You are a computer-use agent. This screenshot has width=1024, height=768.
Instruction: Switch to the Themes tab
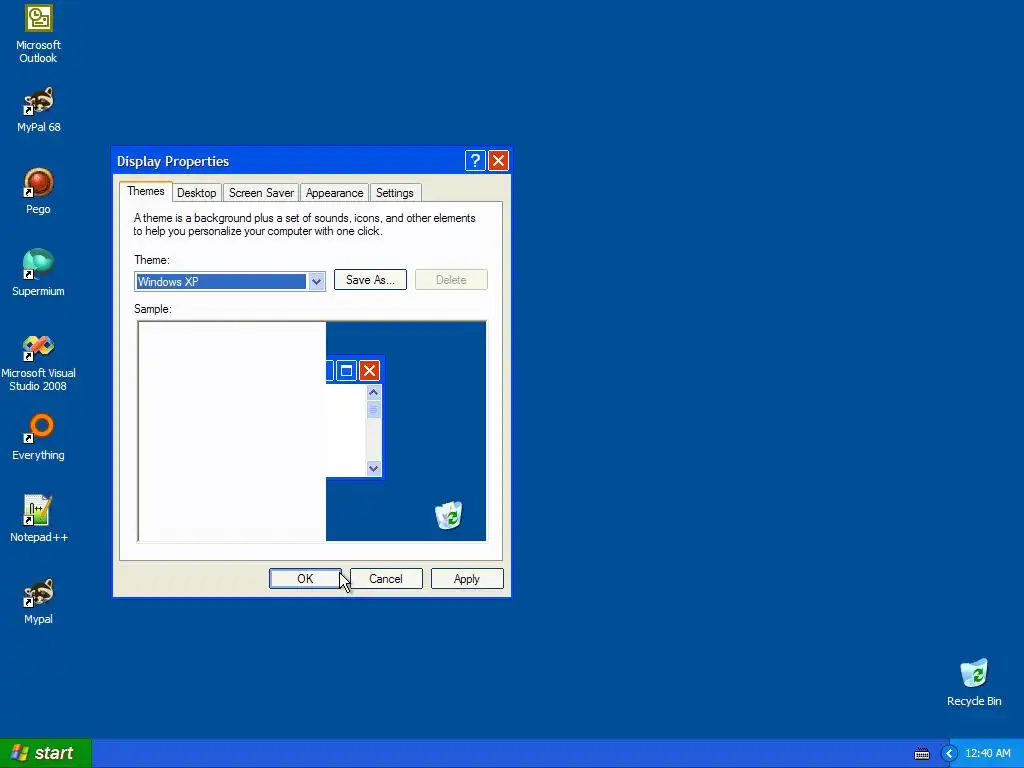(x=146, y=191)
